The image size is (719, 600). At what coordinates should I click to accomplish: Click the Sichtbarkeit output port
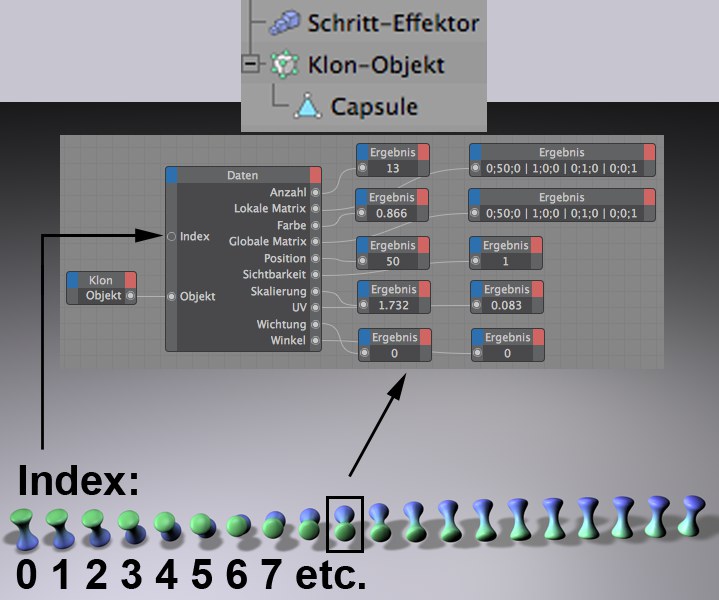point(315,275)
